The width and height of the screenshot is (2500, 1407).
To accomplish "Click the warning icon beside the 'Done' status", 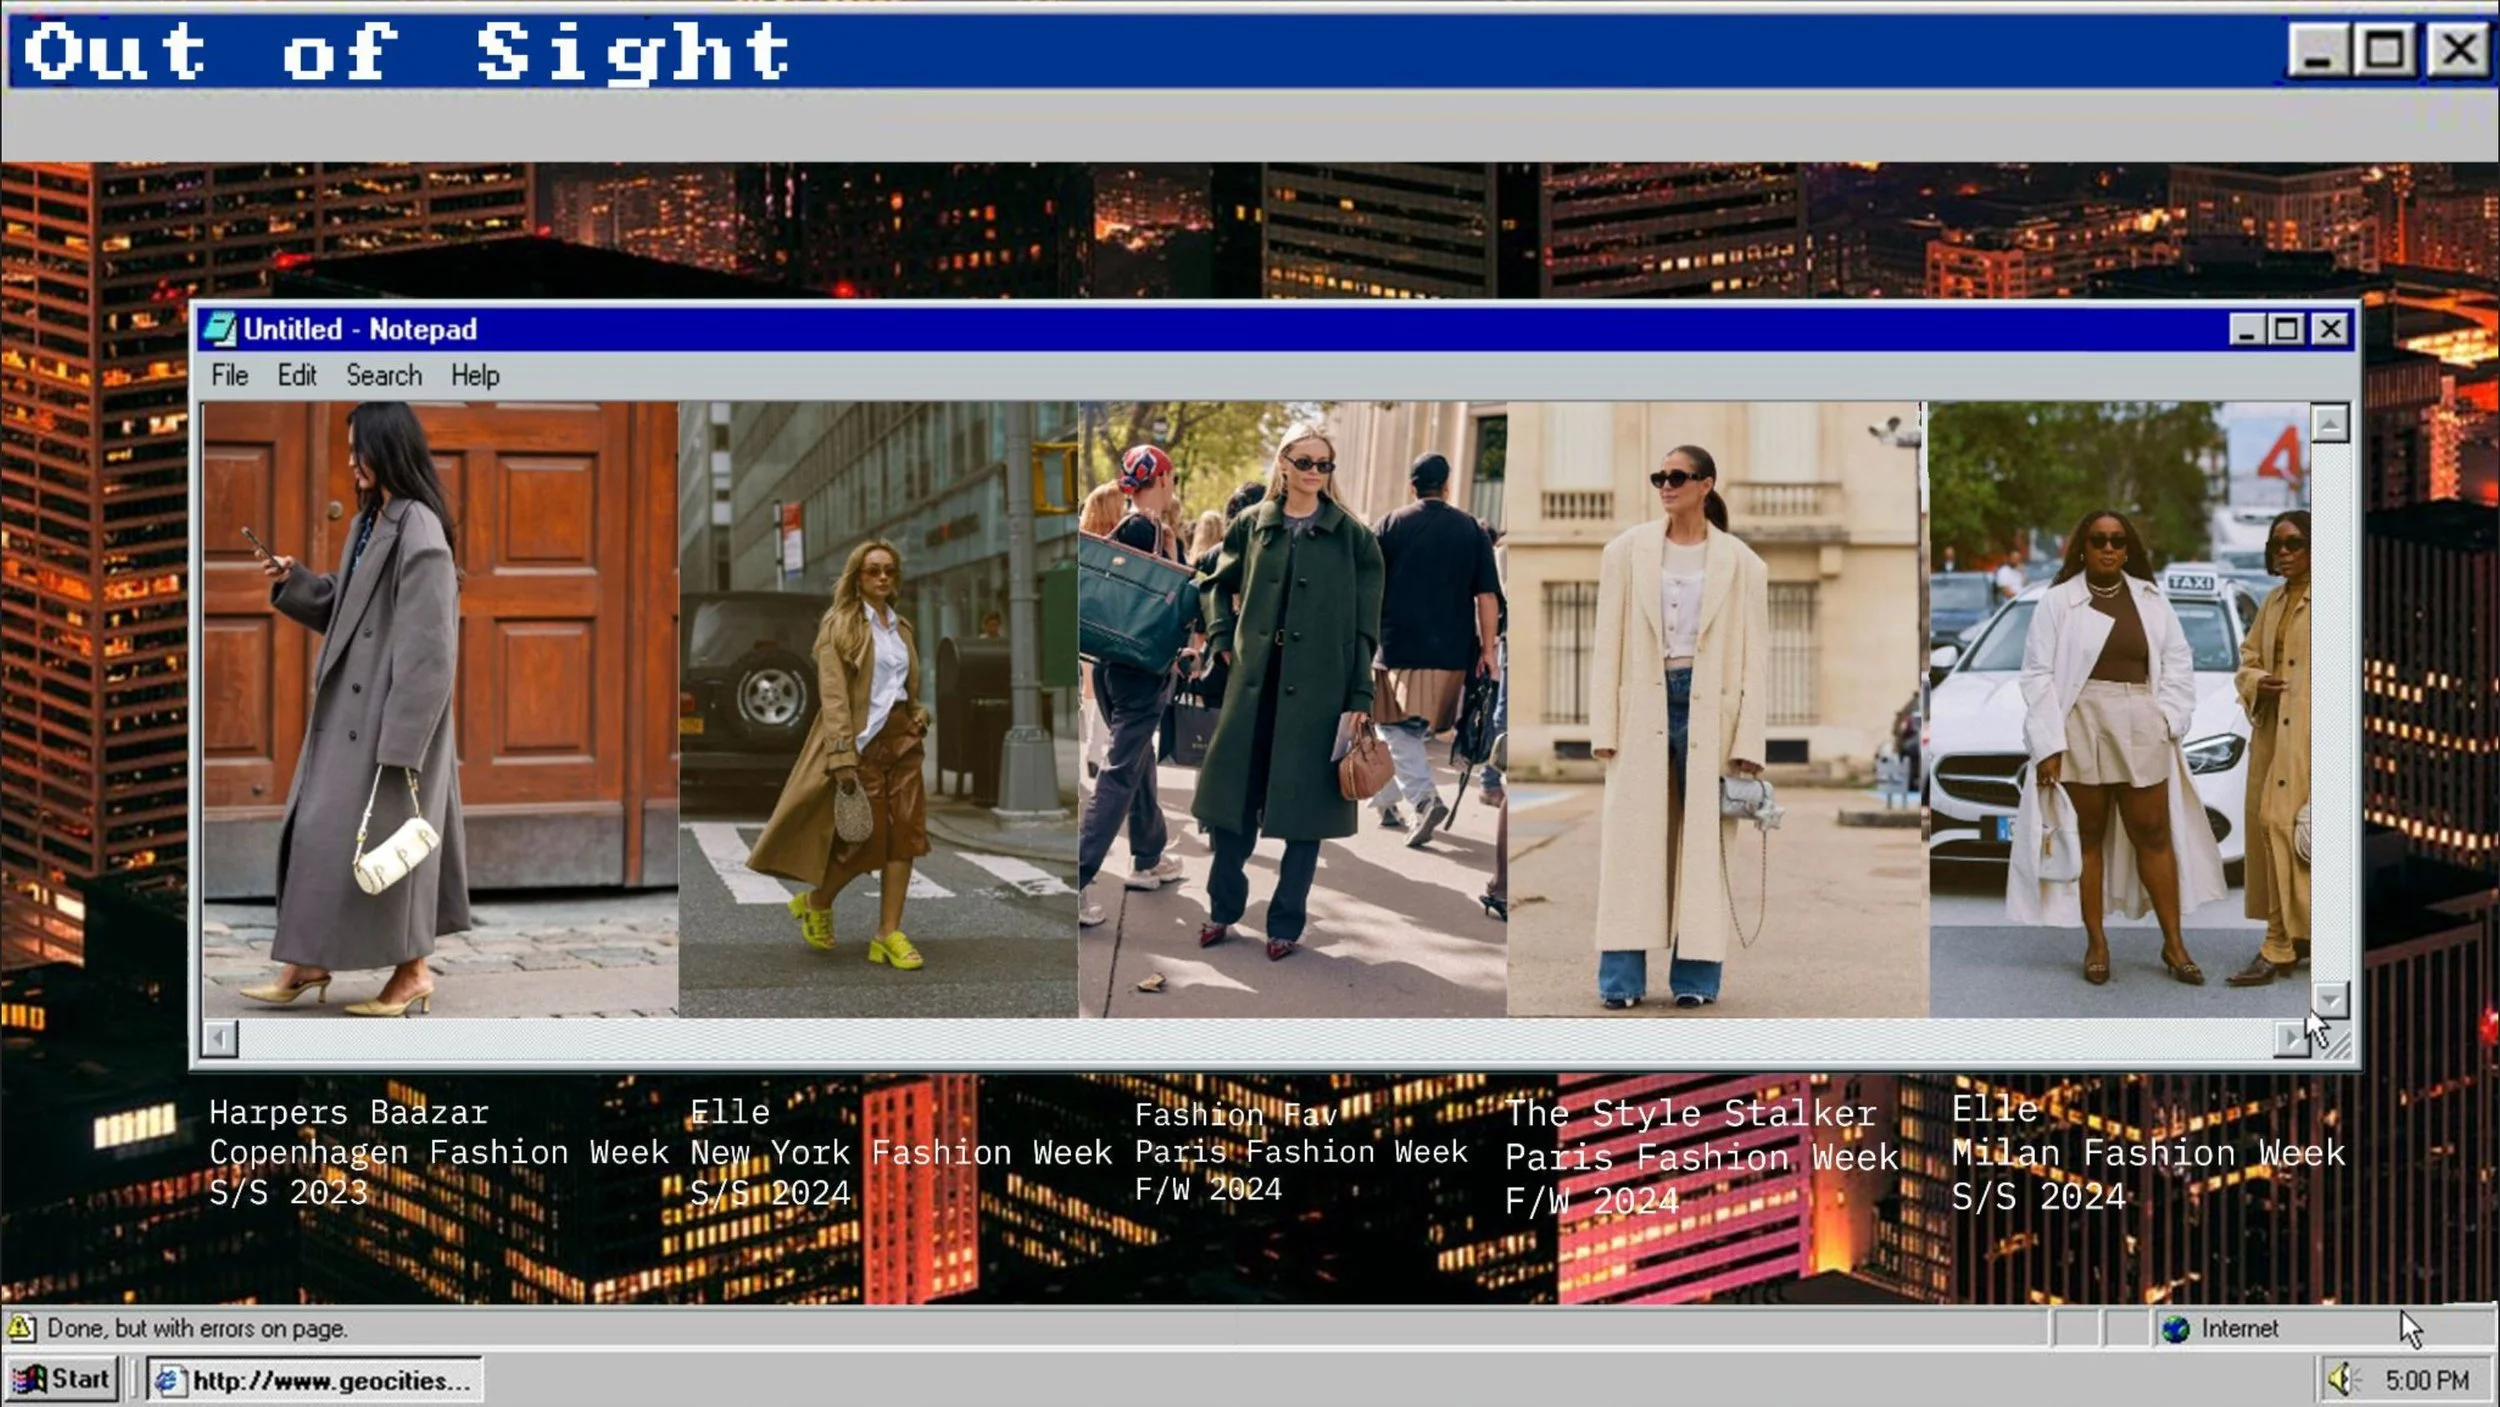I will click(x=20, y=1328).
